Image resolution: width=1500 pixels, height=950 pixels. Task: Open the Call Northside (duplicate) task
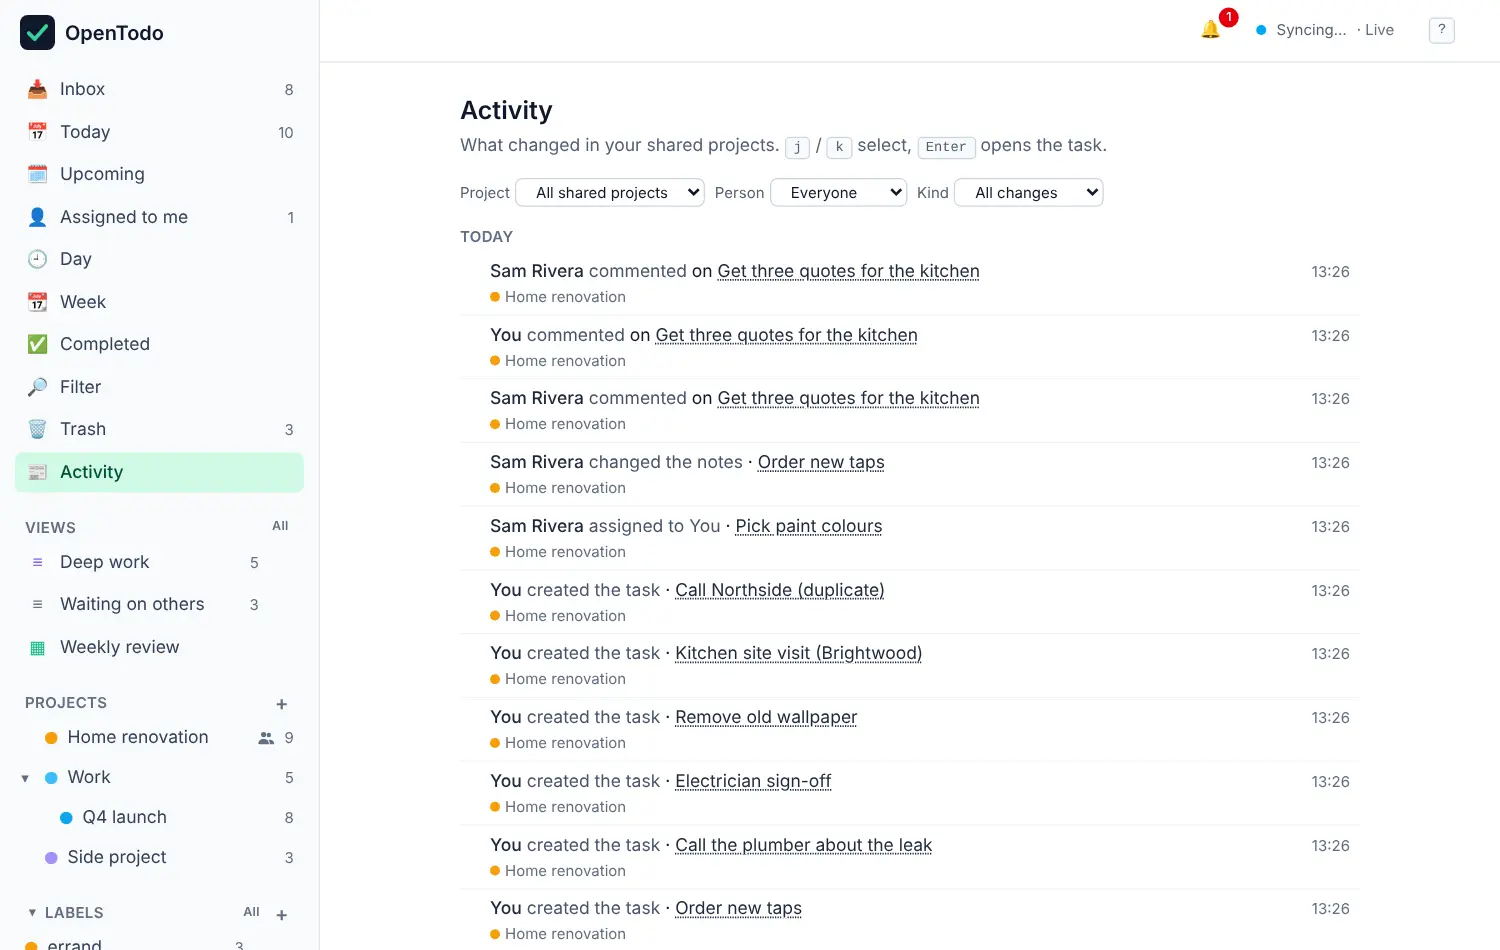[x=780, y=590]
